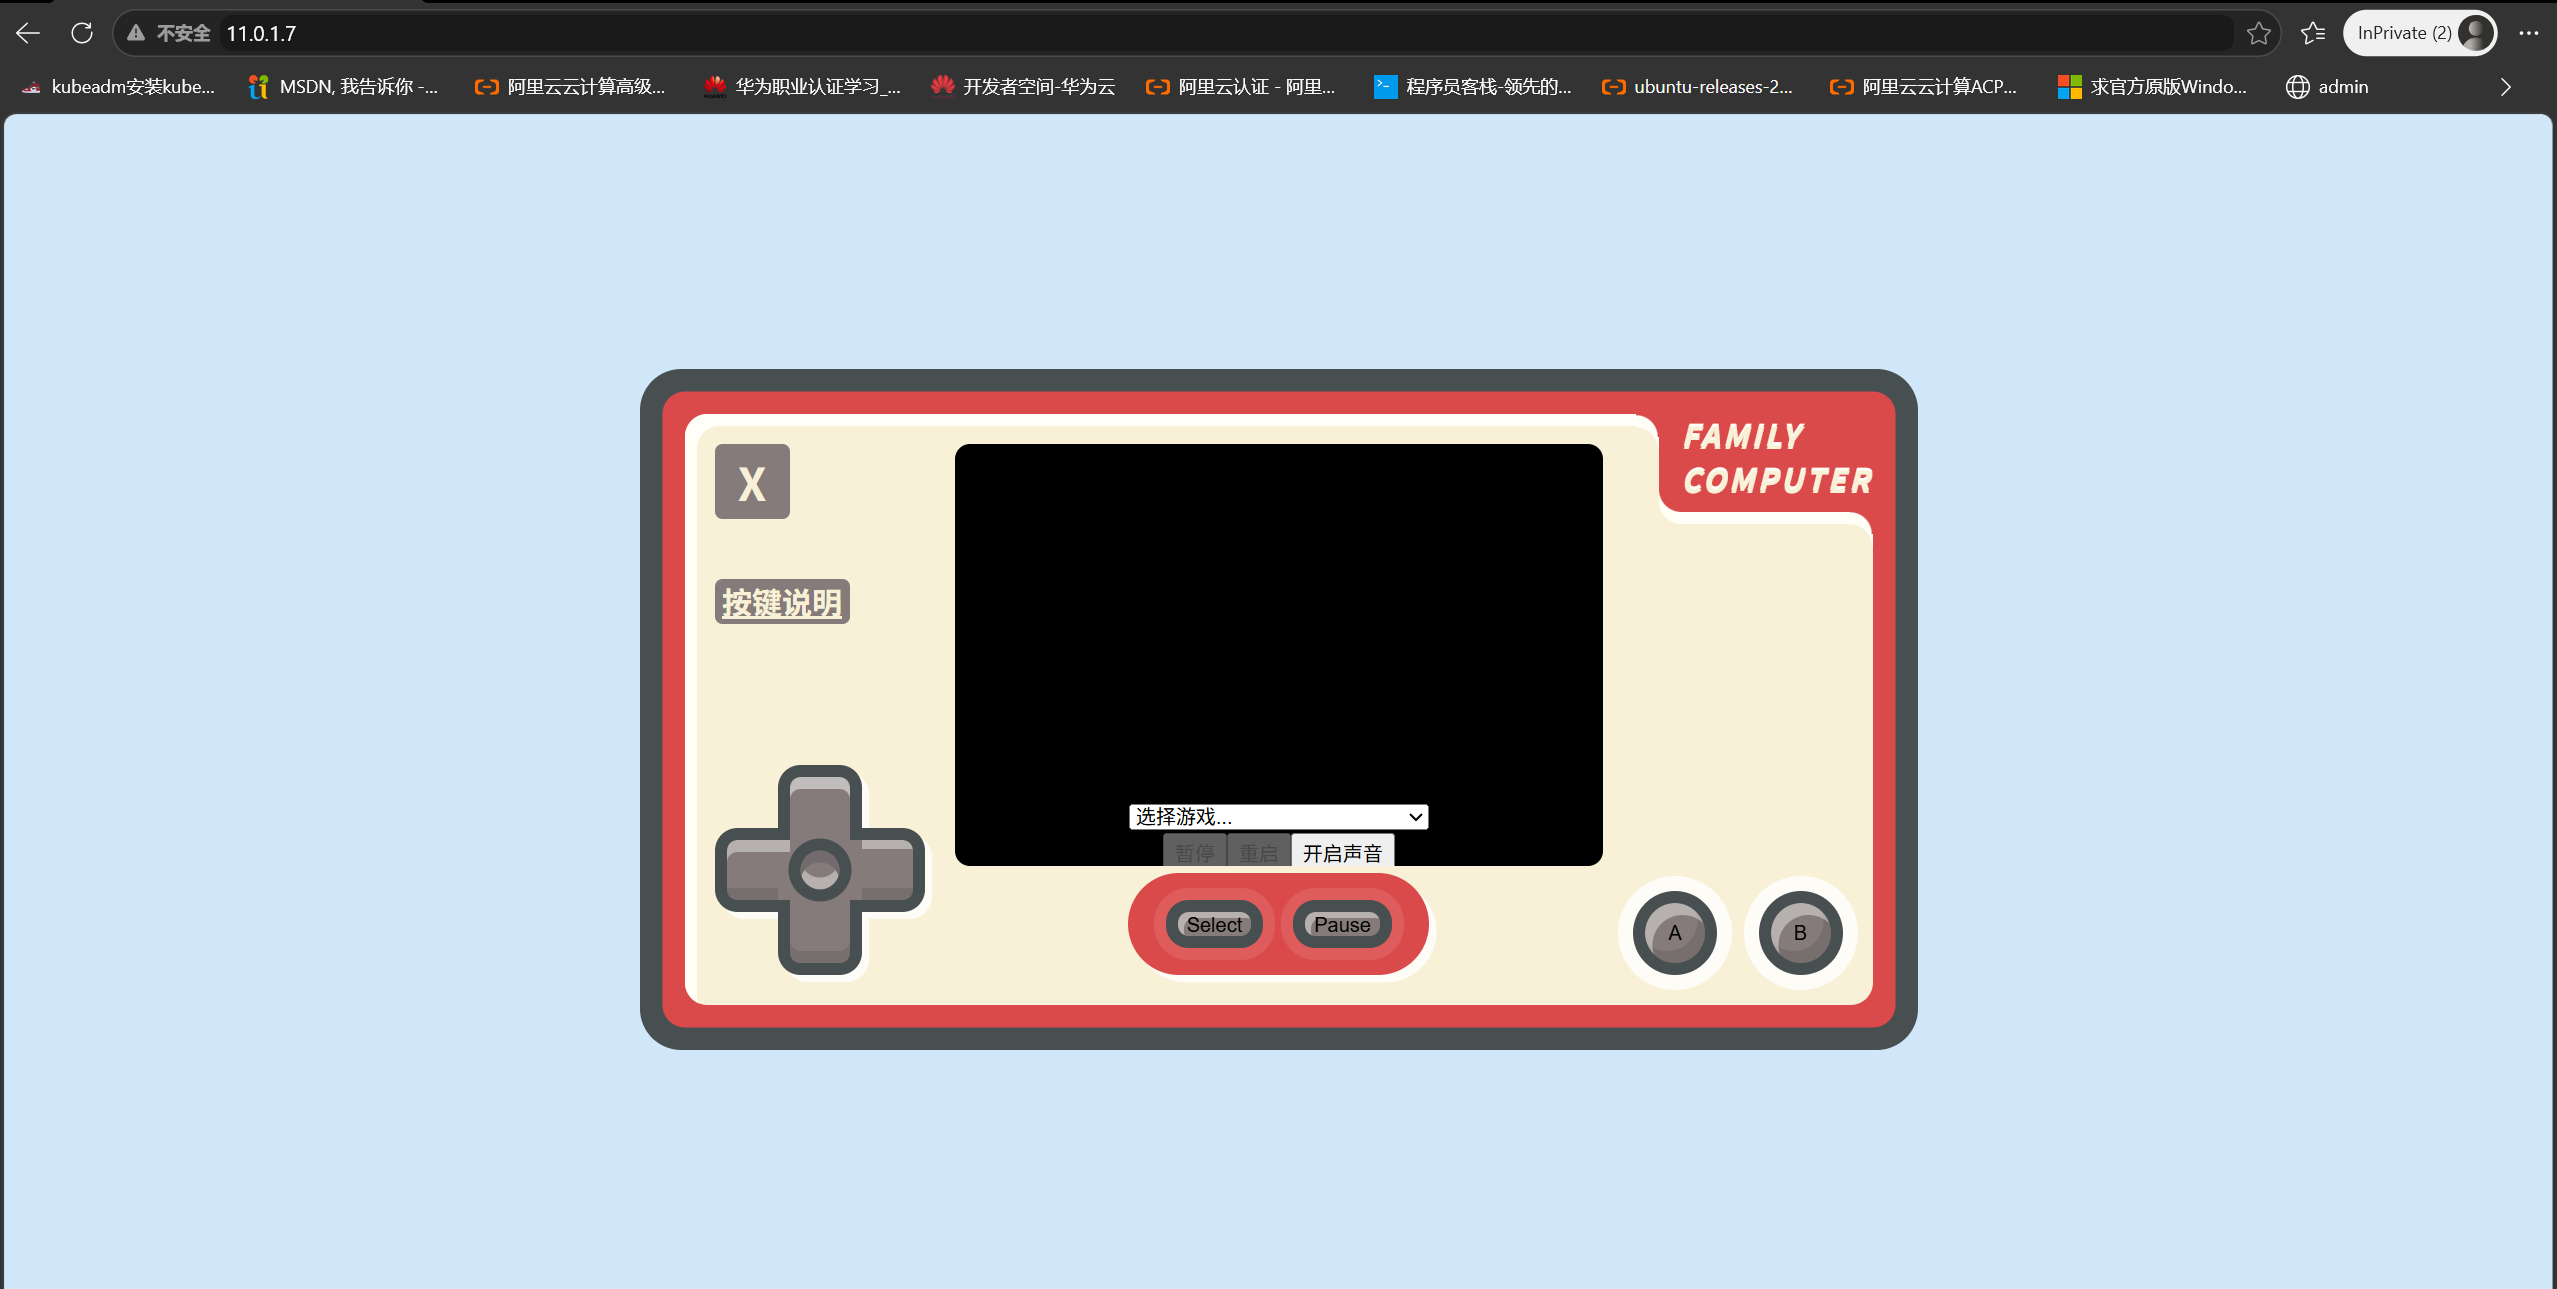Click the 暂停 button
Screen dimensions: 2557x1289
click(x=1195, y=853)
